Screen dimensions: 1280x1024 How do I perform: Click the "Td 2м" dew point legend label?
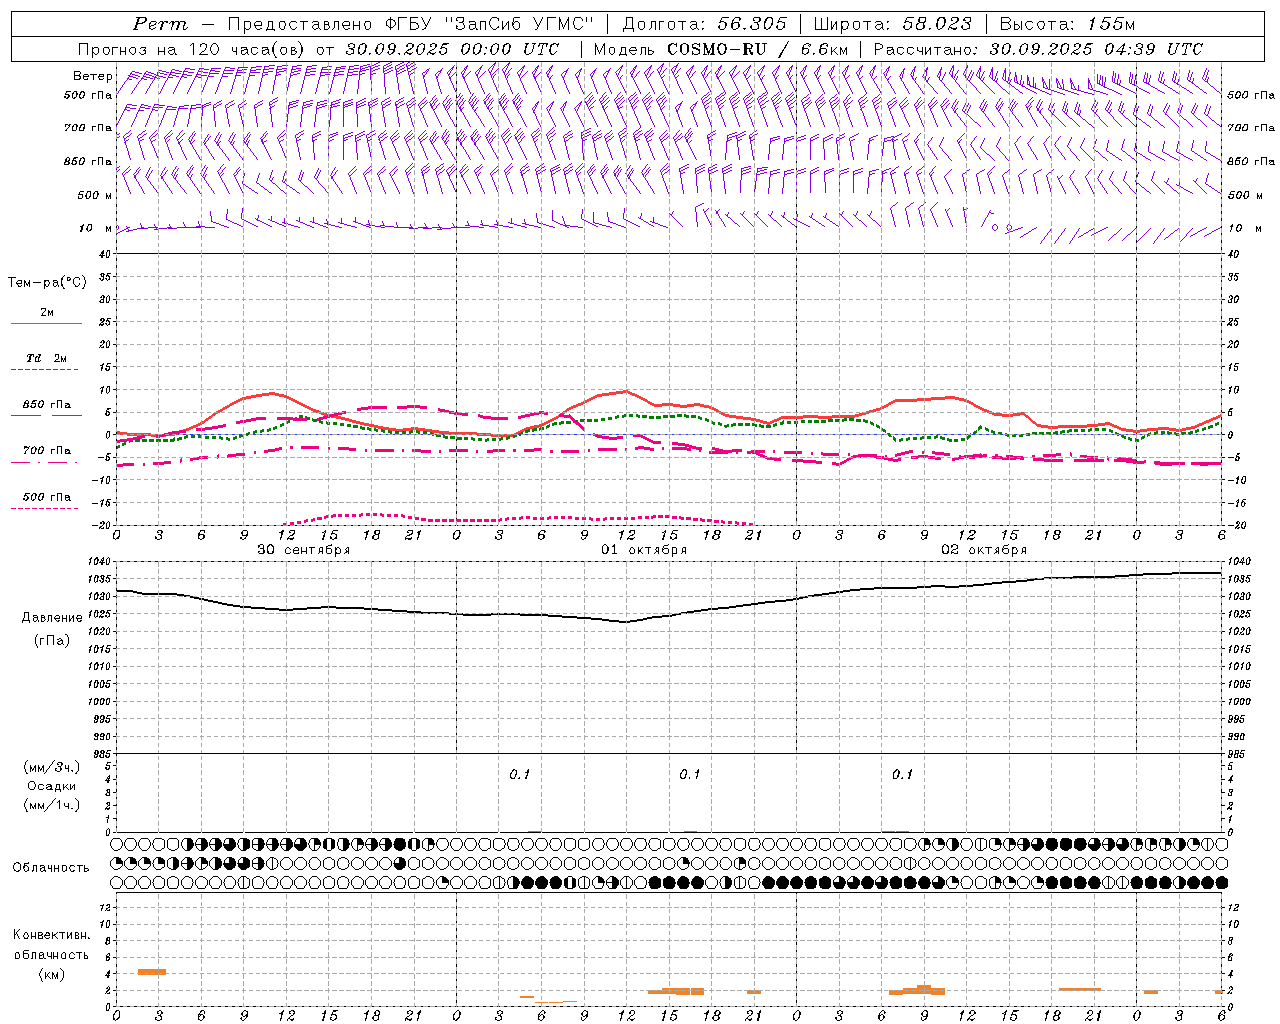tap(47, 358)
